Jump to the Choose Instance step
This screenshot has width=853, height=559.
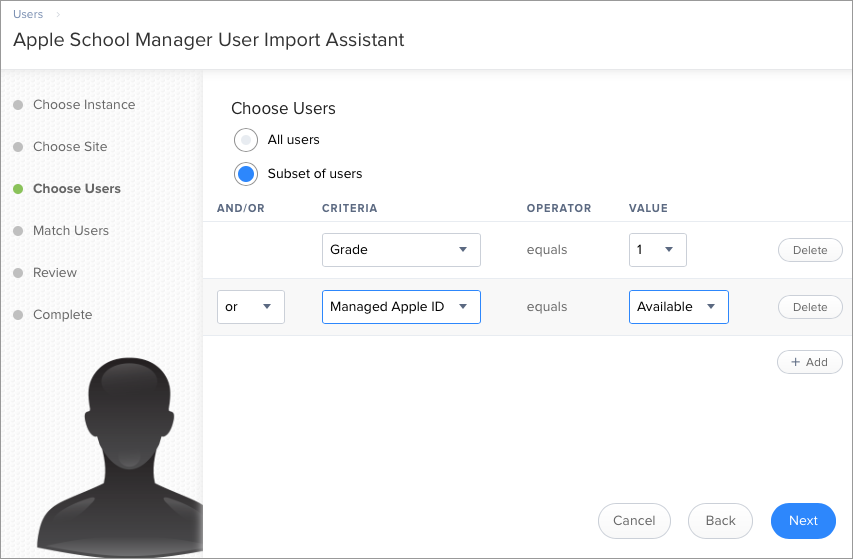click(x=84, y=104)
